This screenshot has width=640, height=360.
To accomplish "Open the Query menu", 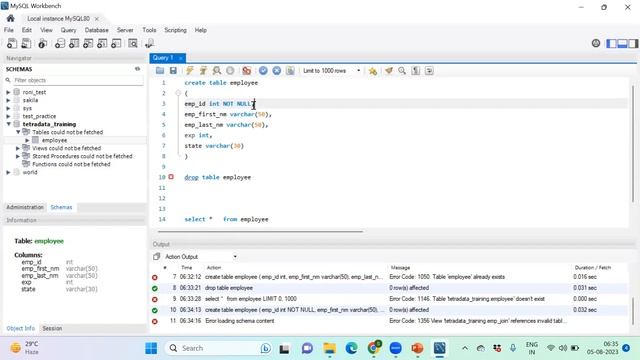I will [x=68, y=30].
